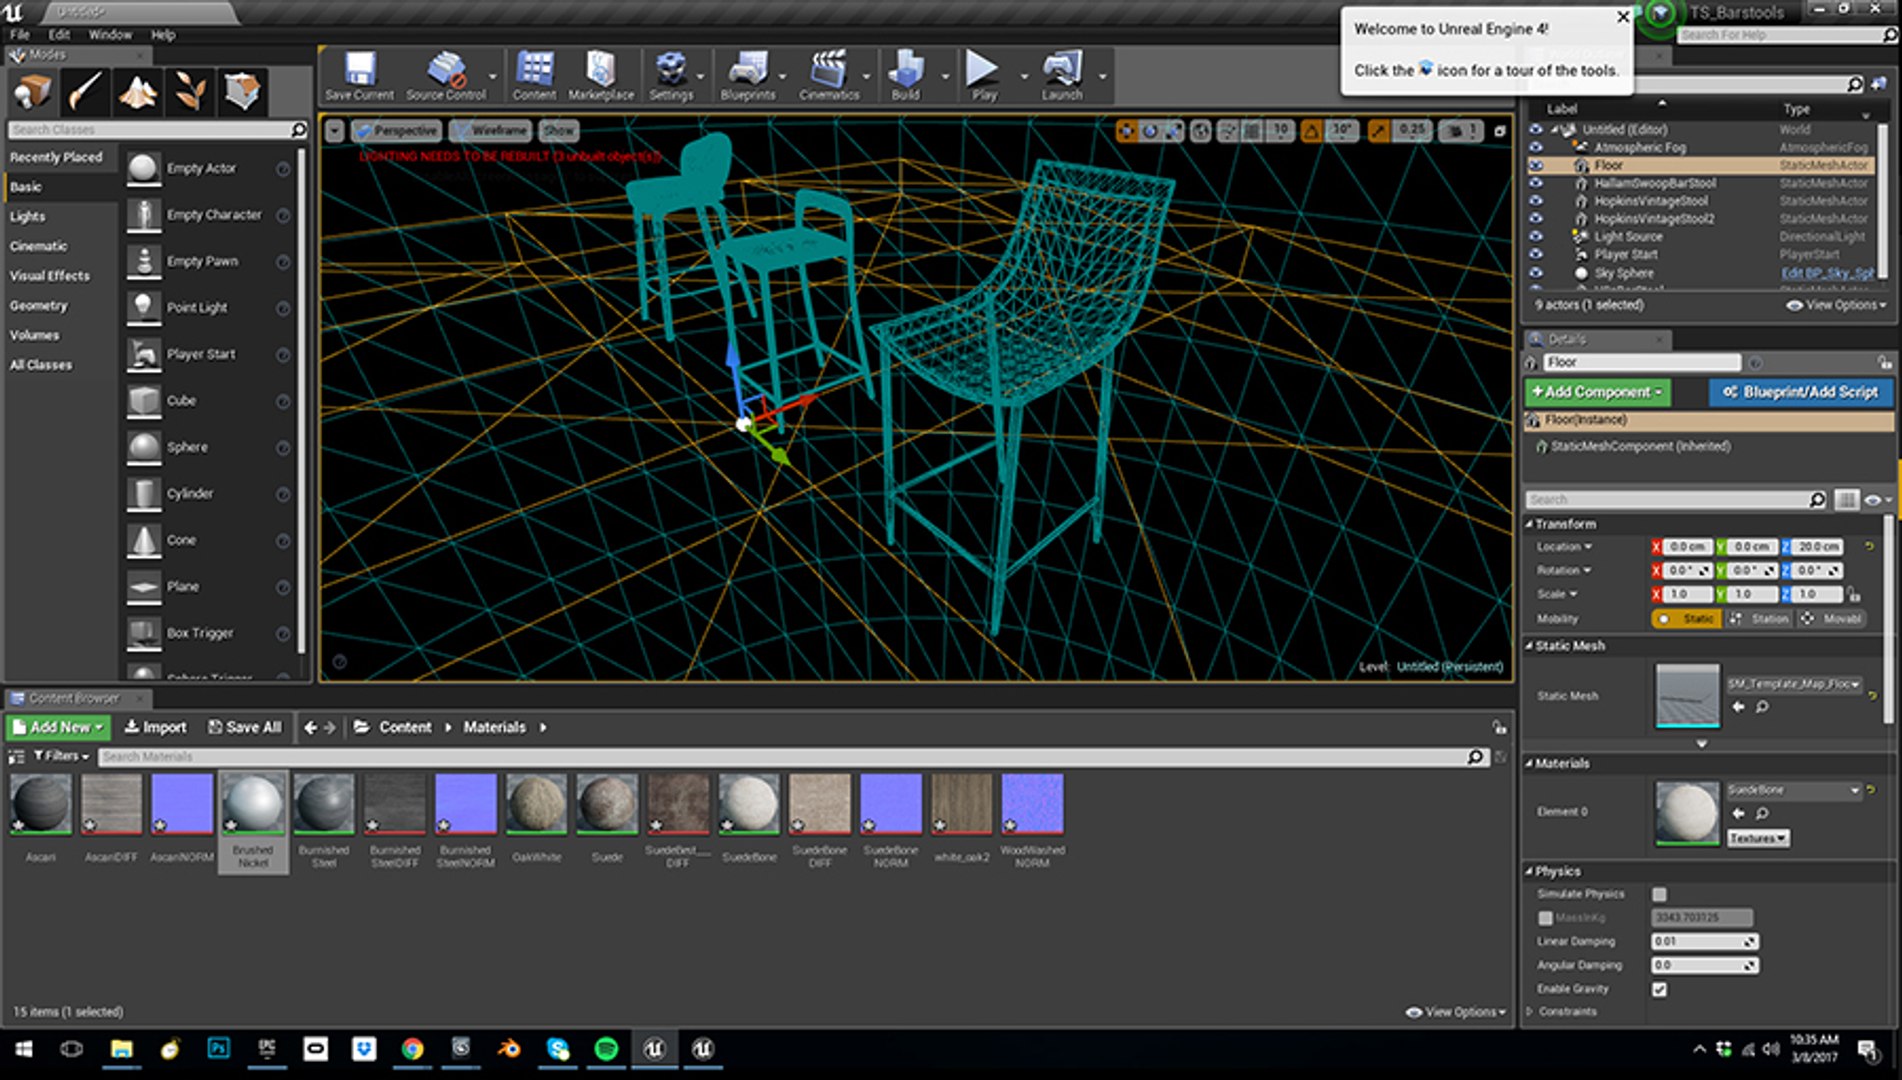Click Save All in Content Browser
Screen dimensions: 1902x1080
[x=245, y=727]
